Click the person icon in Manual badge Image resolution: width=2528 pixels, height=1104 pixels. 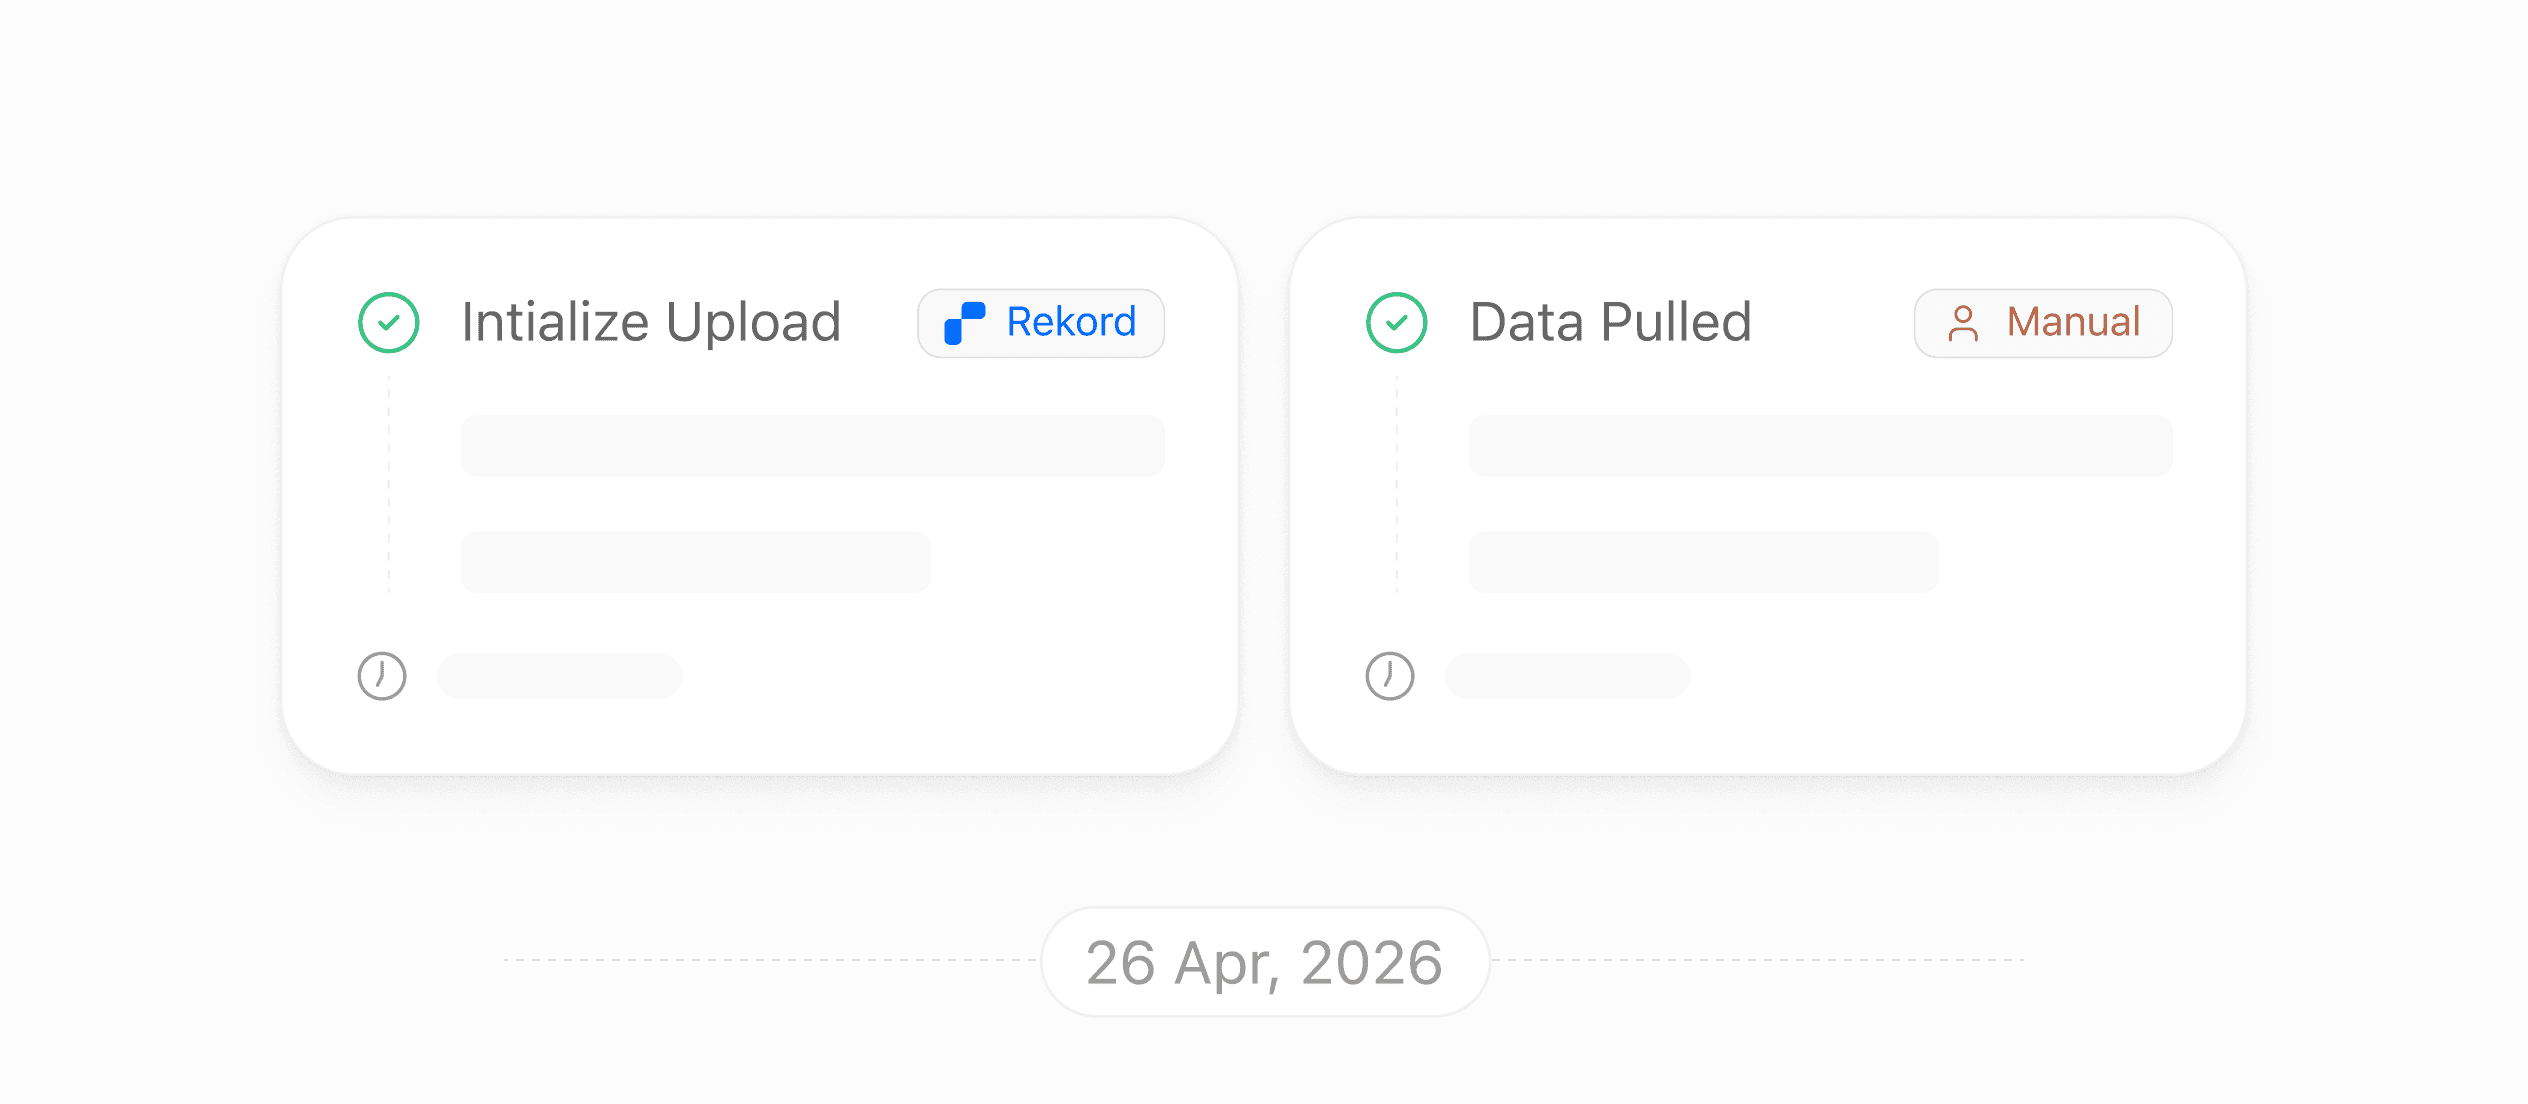tap(1963, 323)
